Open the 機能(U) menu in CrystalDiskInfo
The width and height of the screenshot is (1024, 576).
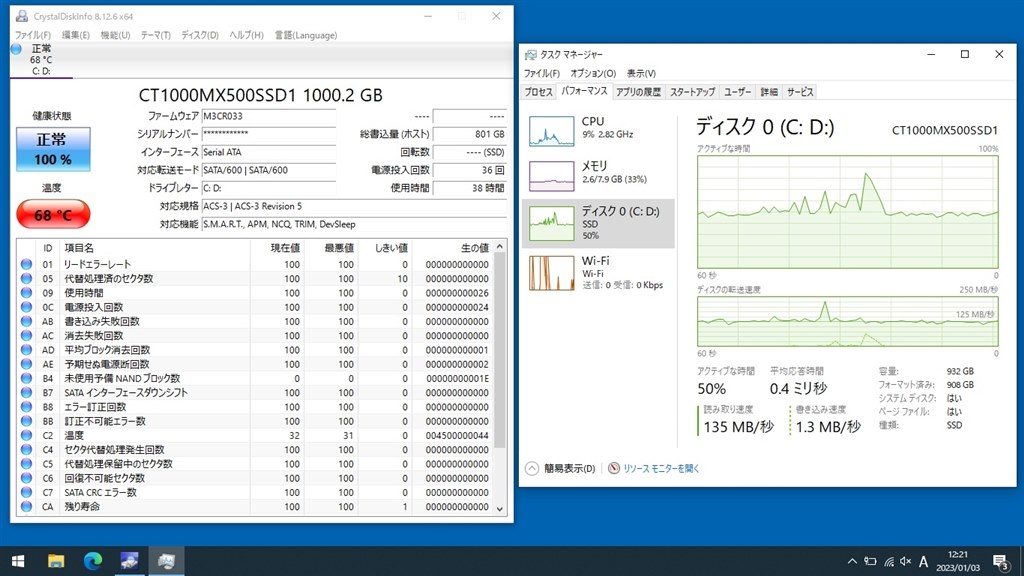[116, 35]
